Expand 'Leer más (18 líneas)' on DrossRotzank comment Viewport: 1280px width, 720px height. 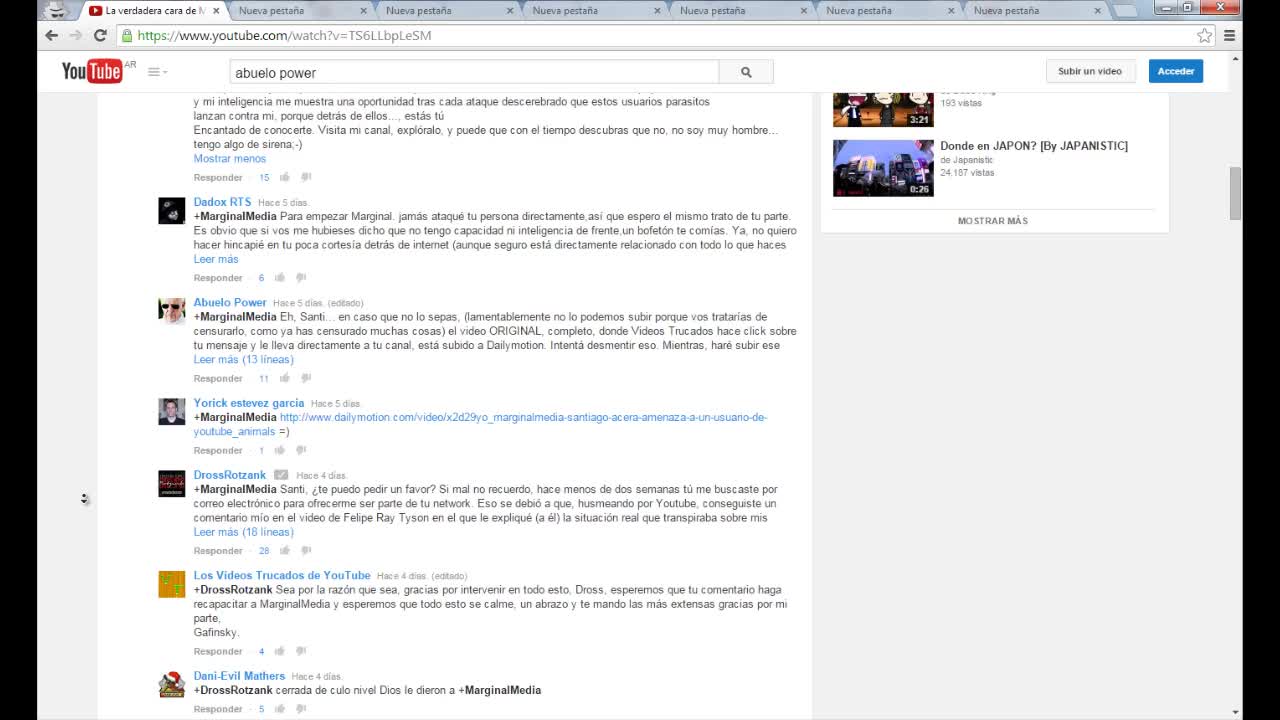(x=243, y=532)
